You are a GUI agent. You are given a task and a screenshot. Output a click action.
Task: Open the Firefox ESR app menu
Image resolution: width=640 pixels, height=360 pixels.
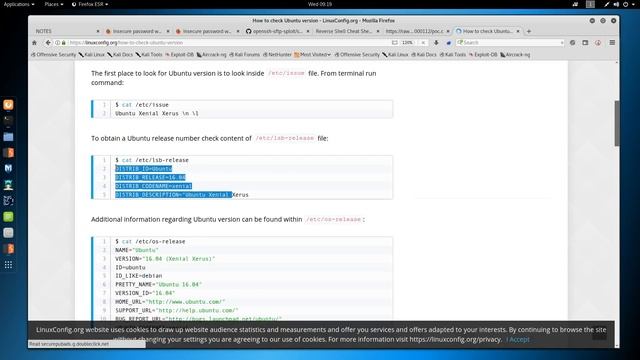click(90, 4)
